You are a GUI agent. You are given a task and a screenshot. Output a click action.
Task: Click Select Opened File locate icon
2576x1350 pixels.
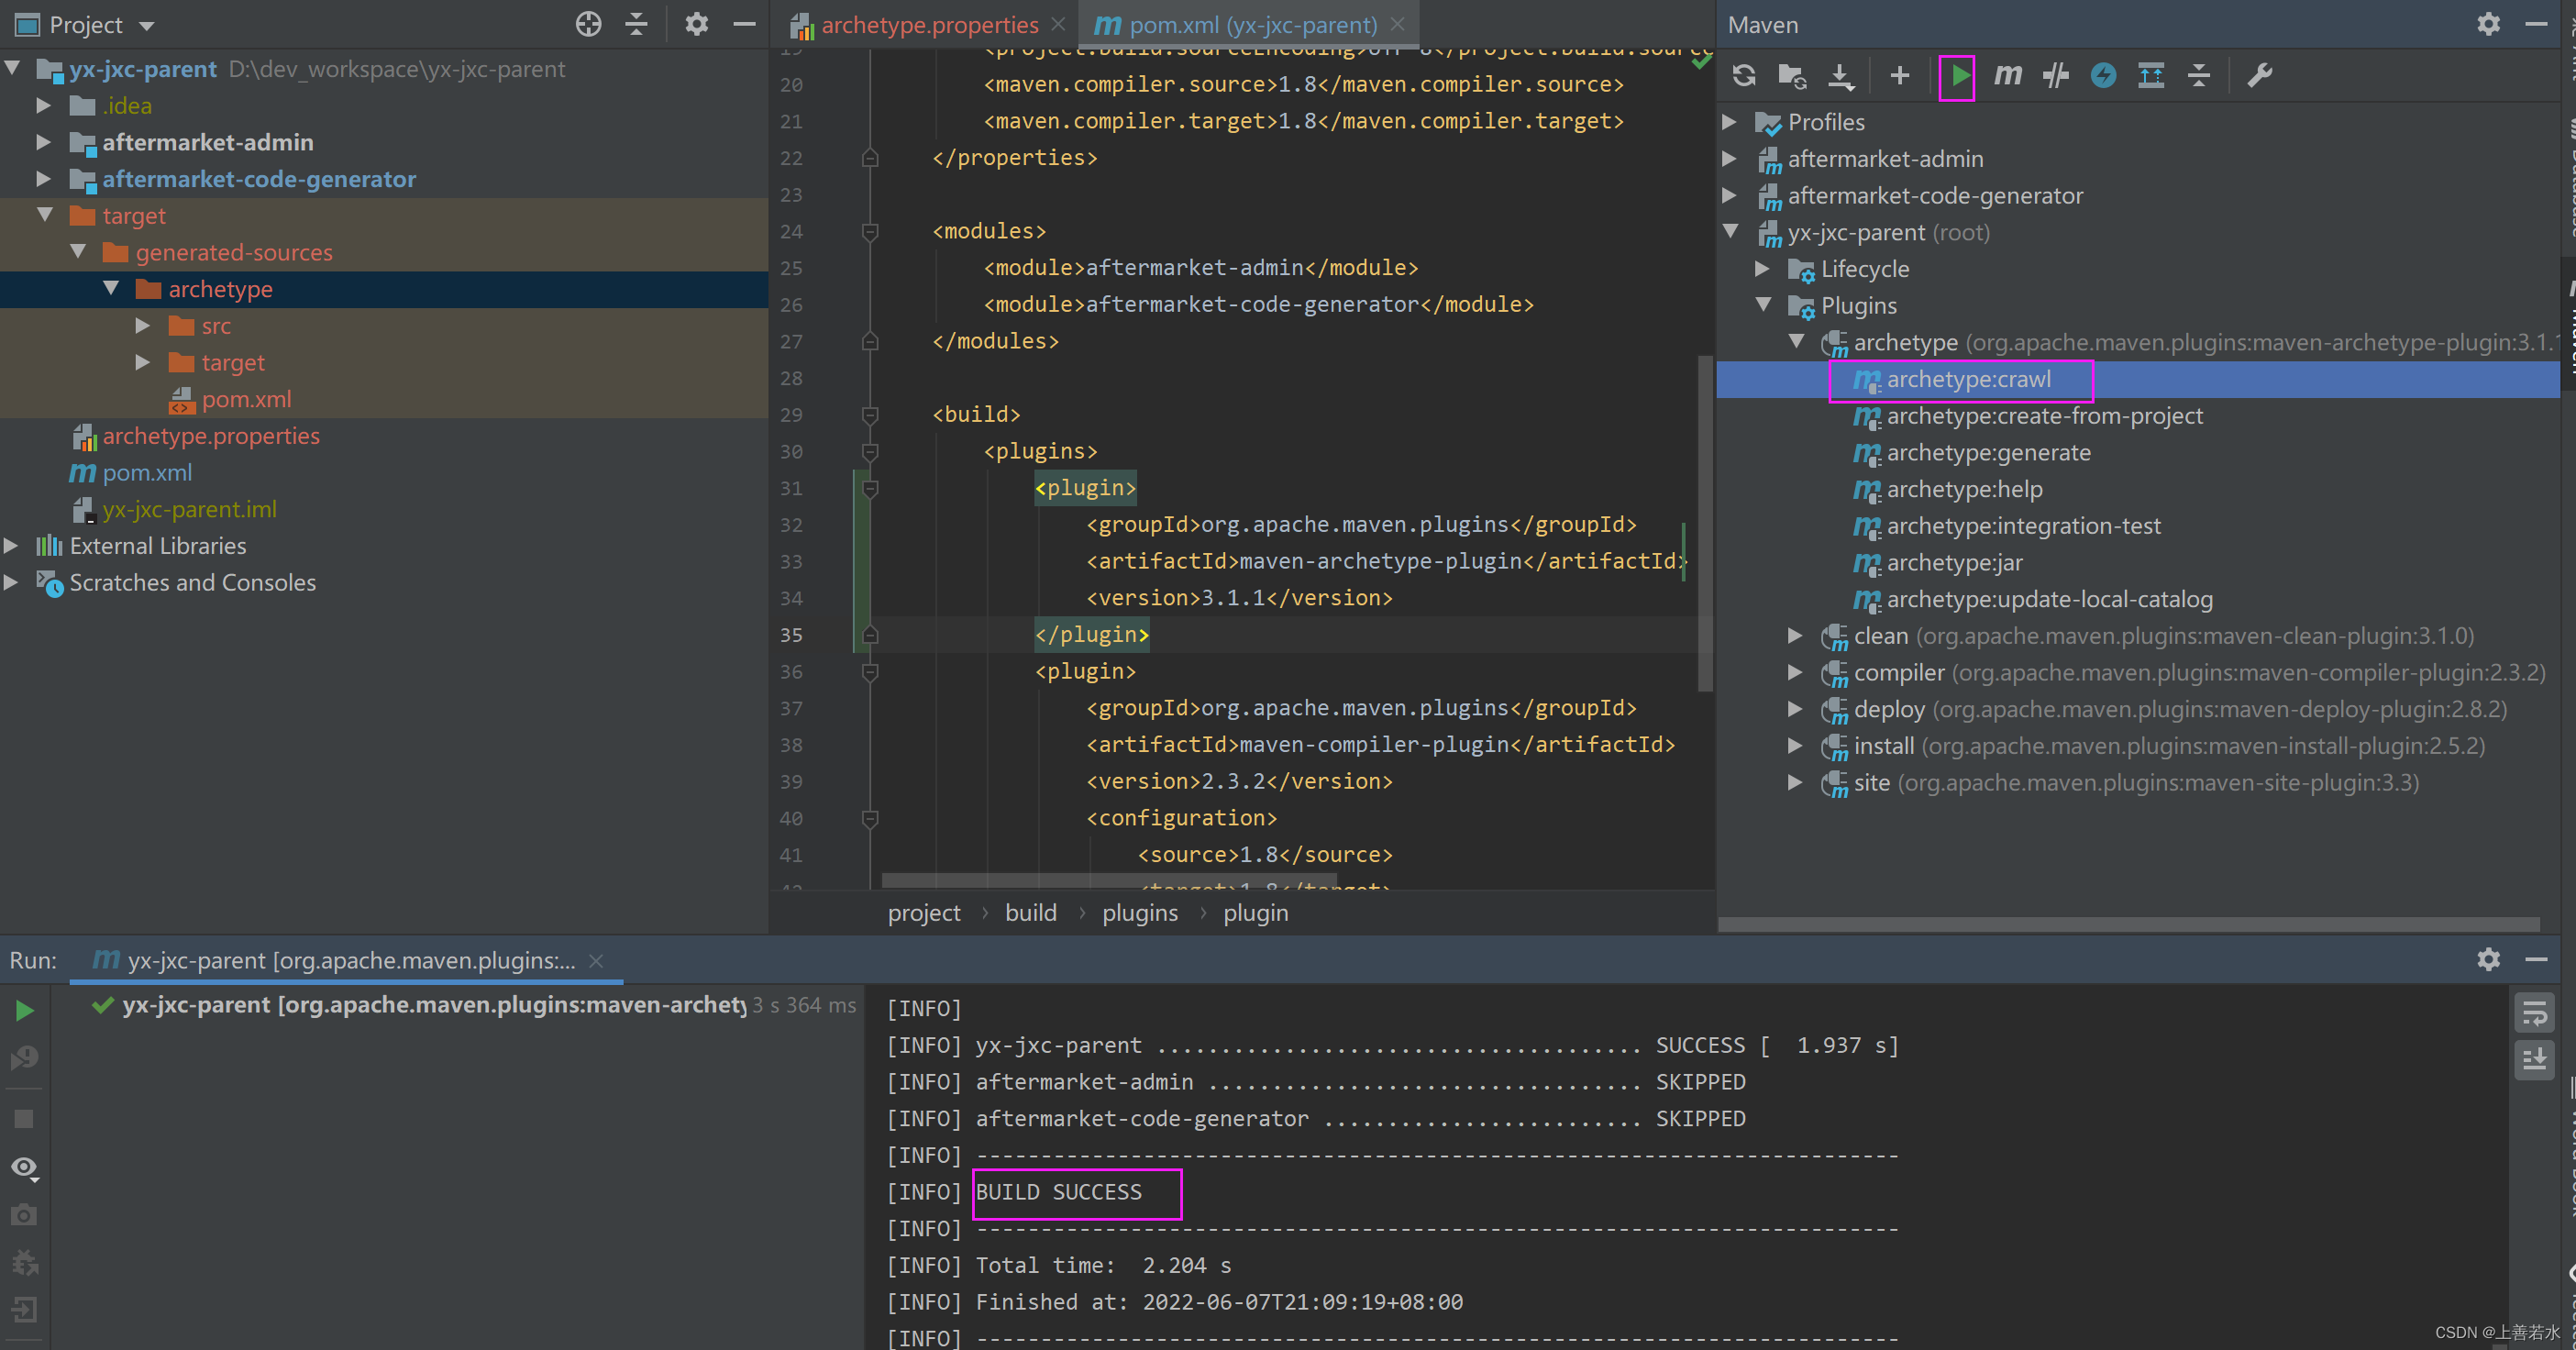(589, 24)
